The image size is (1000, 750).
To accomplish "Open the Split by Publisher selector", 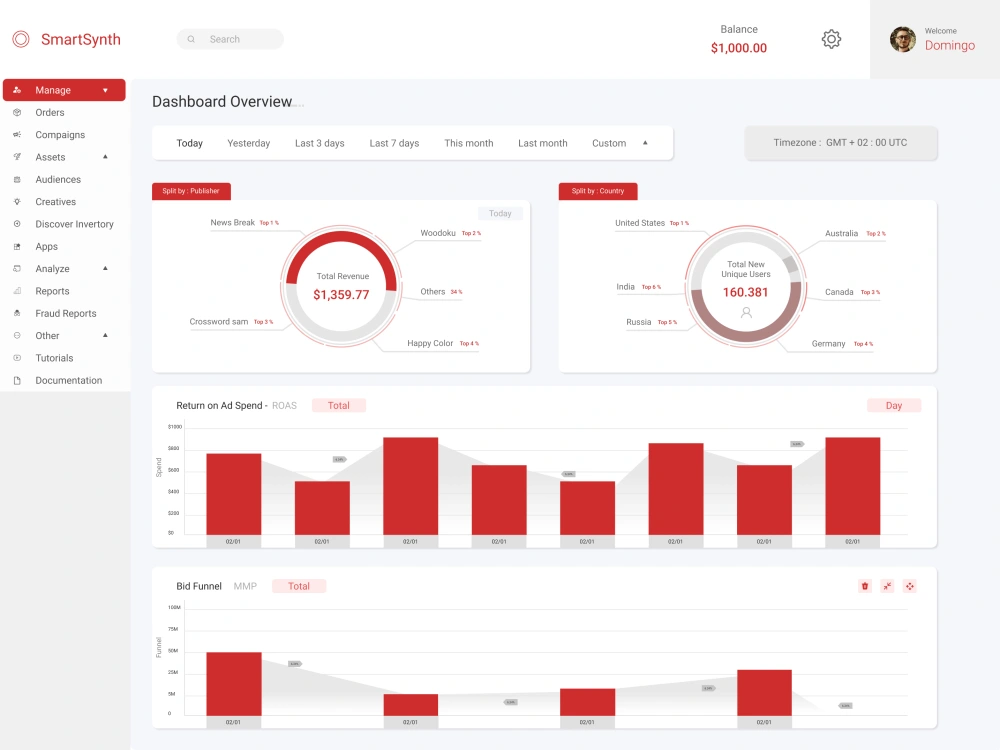I will [x=191, y=191].
